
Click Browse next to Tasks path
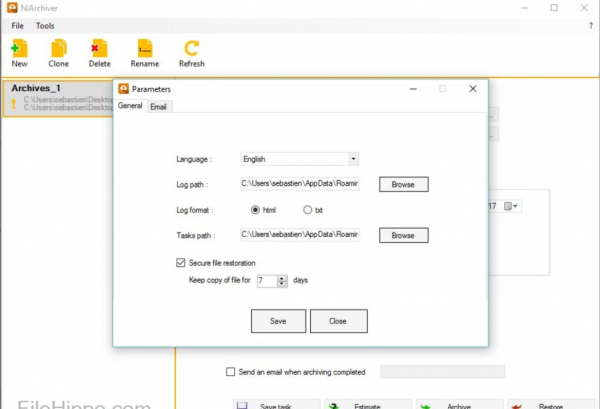tap(403, 235)
